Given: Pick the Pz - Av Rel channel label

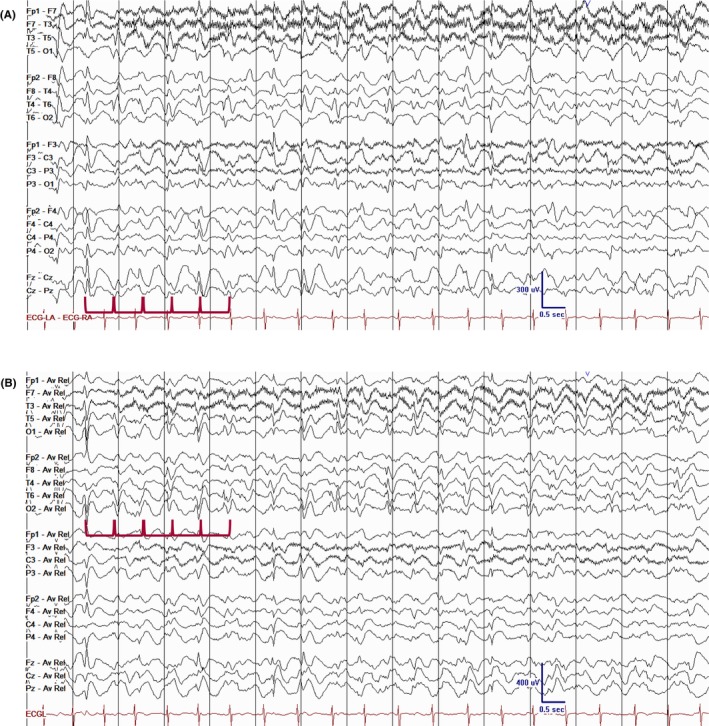Looking at the screenshot, I should pos(46,688).
